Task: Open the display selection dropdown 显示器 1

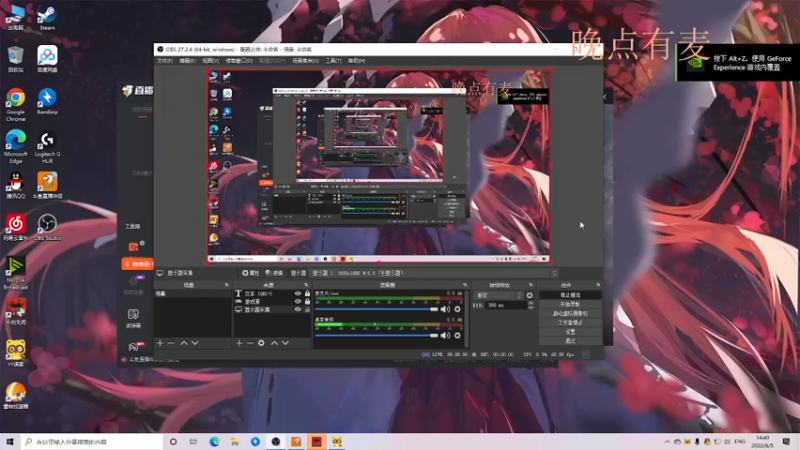Action: 434,273
